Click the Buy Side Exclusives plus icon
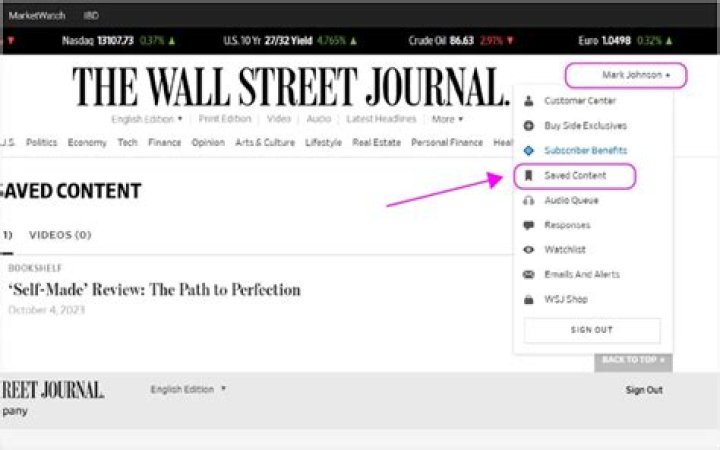 coord(528,126)
